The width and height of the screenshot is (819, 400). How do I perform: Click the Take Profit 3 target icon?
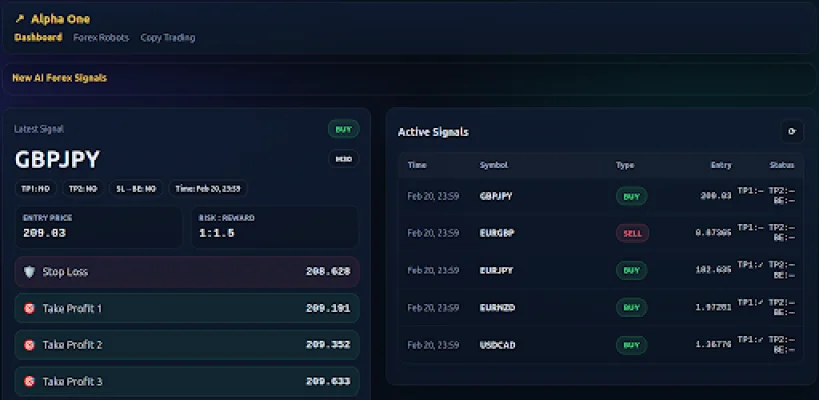(29, 381)
